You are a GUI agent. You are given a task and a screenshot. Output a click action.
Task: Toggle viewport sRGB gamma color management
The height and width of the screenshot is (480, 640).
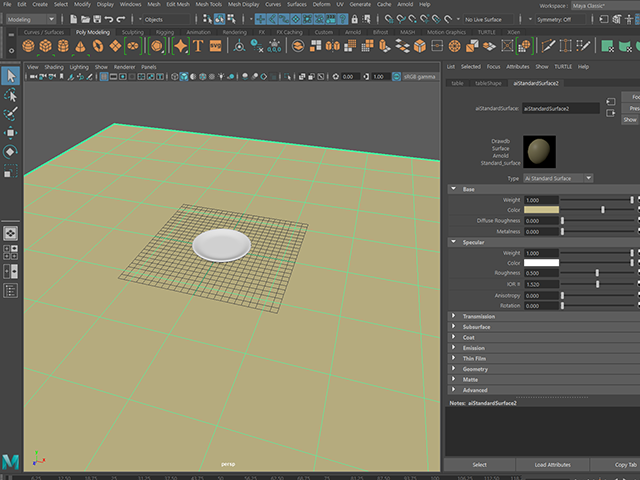click(x=396, y=76)
